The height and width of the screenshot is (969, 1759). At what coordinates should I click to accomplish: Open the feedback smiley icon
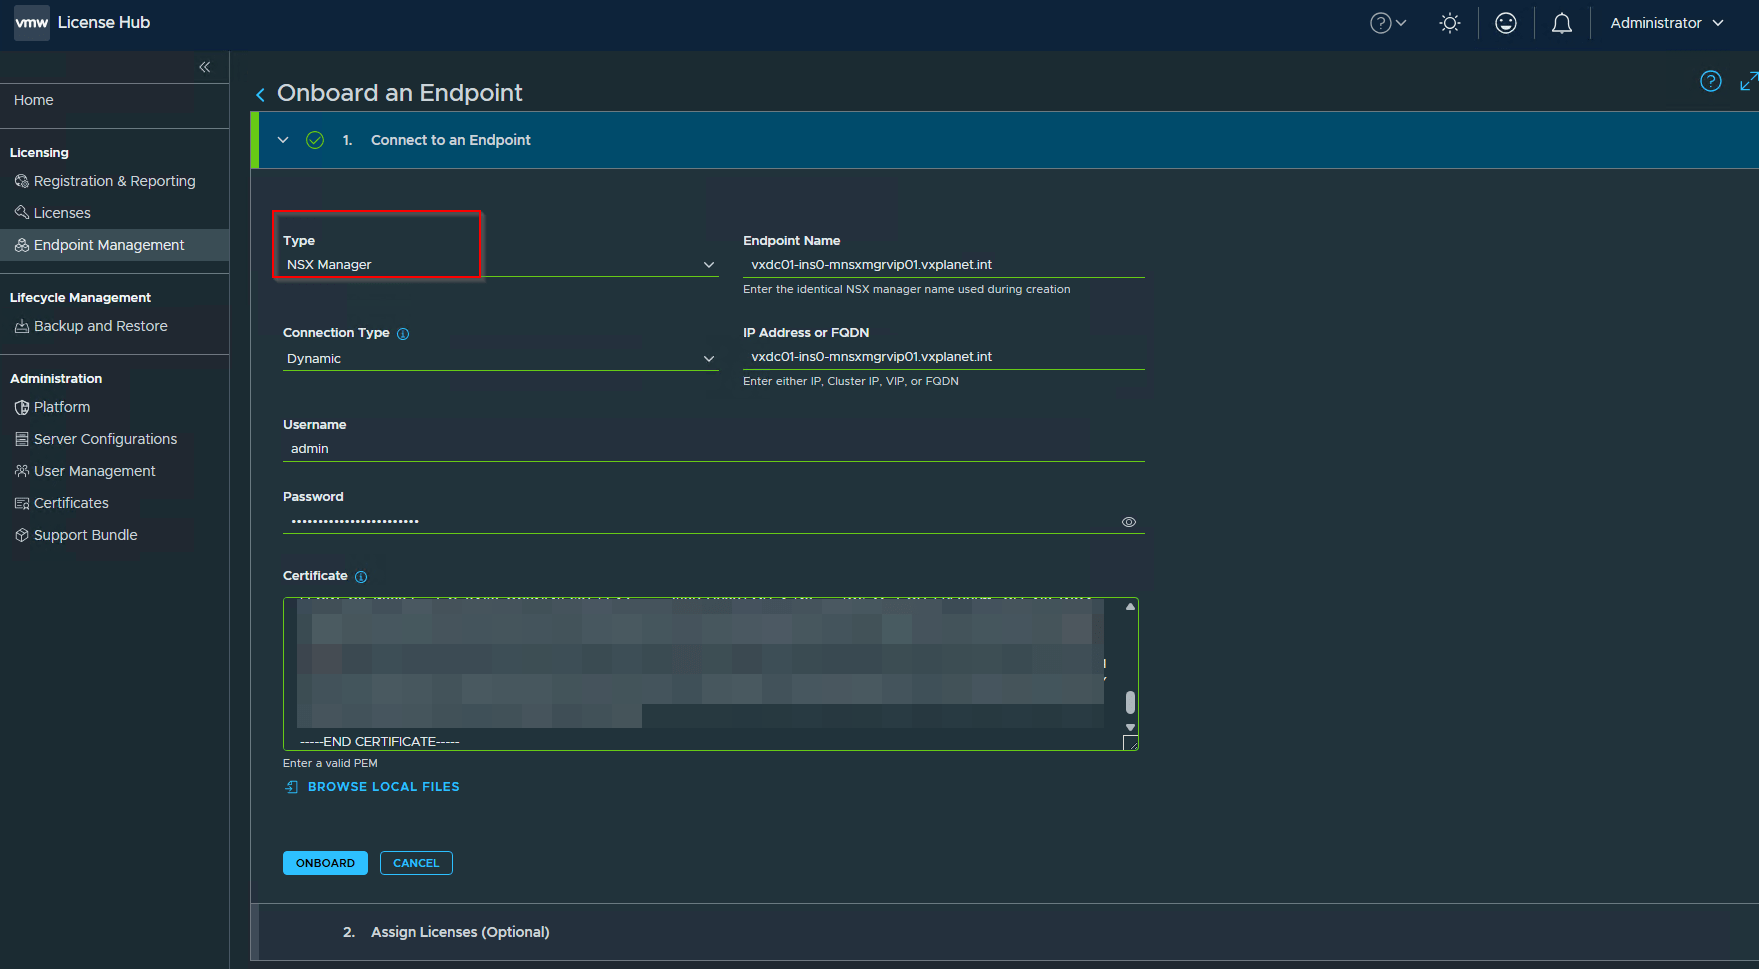1506,23
